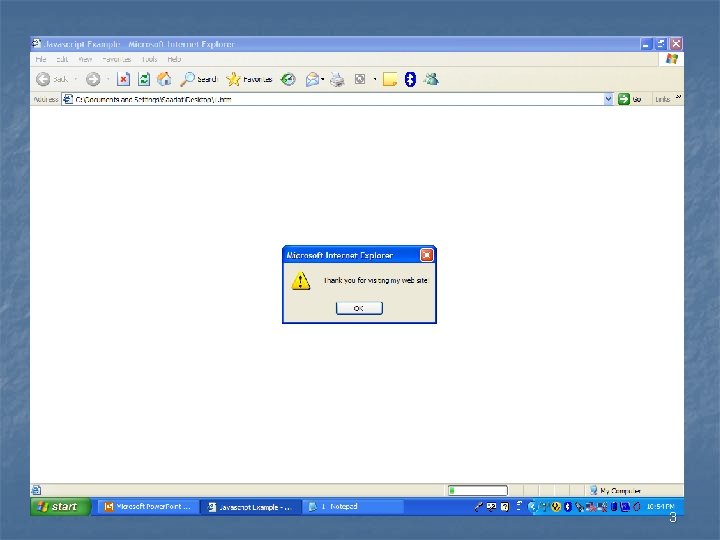Click the yellow warning icon in the dialog

coord(301,281)
